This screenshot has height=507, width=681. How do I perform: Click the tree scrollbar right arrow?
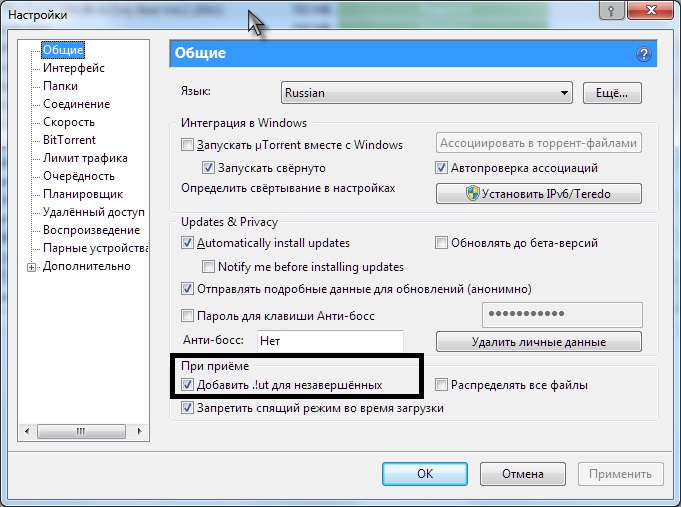139,431
